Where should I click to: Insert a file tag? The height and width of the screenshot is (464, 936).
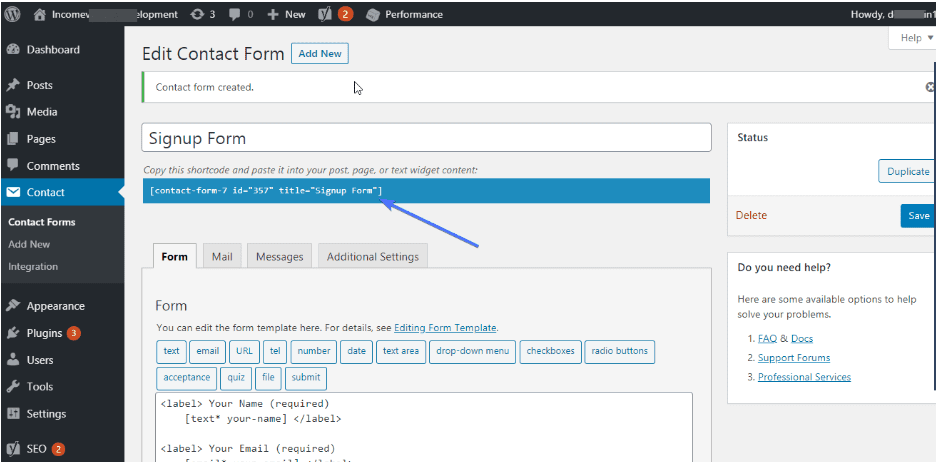click(268, 377)
